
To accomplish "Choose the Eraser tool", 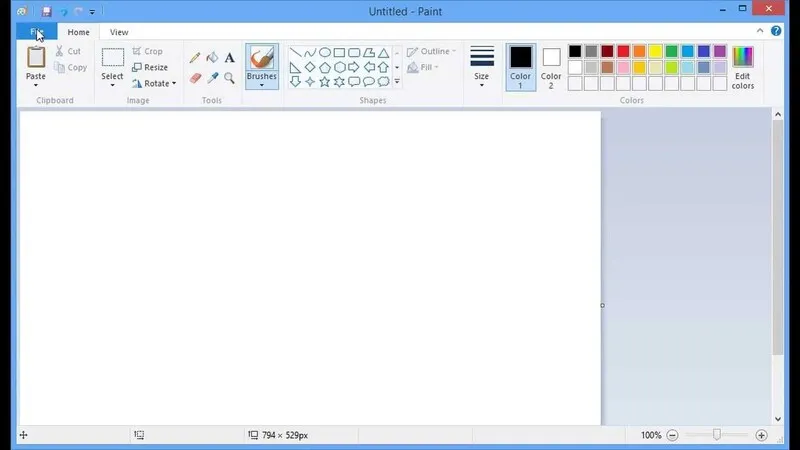I will point(195,78).
